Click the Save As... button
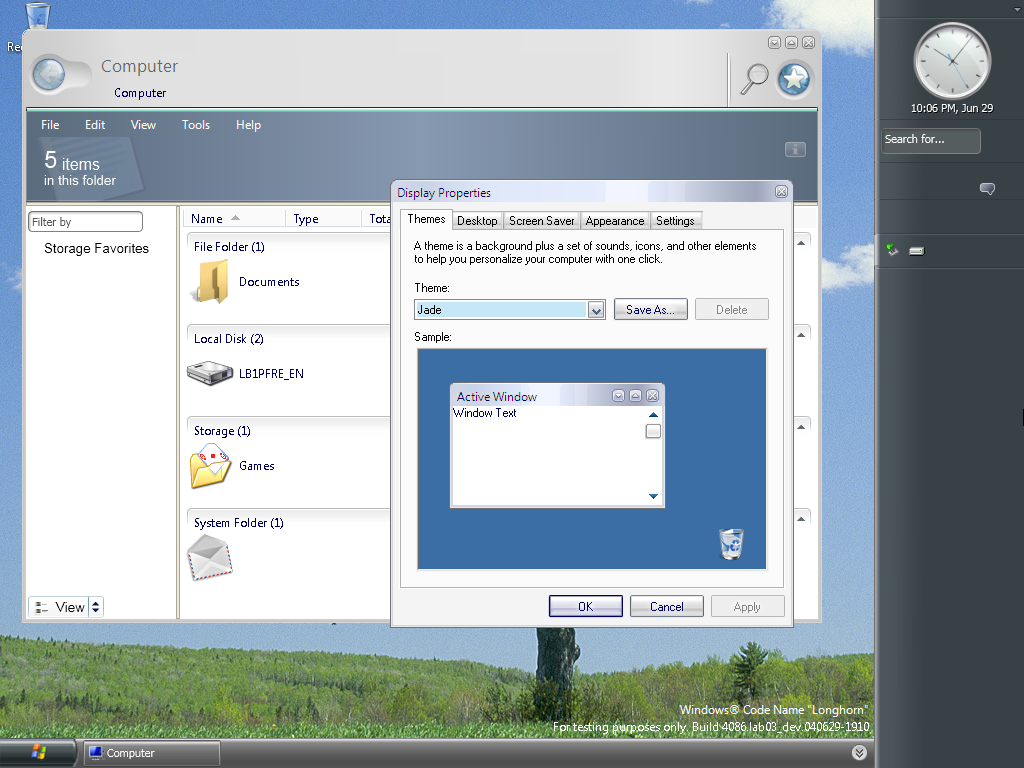Screen dimensions: 1024x768 pyautogui.click(x=650, y=310)
